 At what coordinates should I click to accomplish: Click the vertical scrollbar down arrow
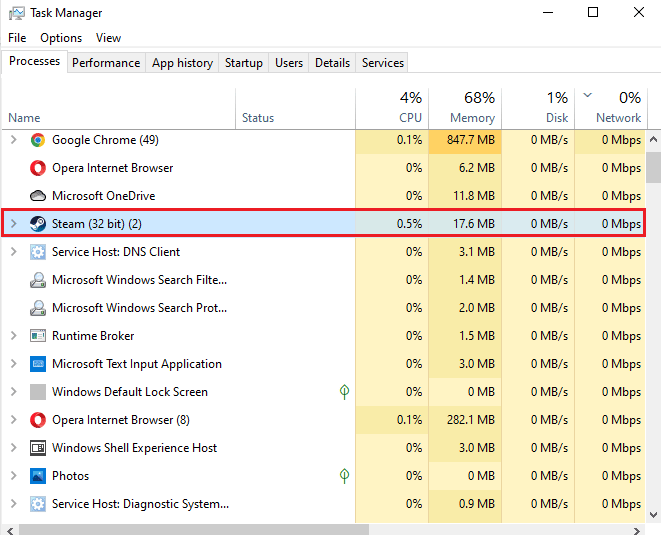pyautogui.click(x=653, y=514)
